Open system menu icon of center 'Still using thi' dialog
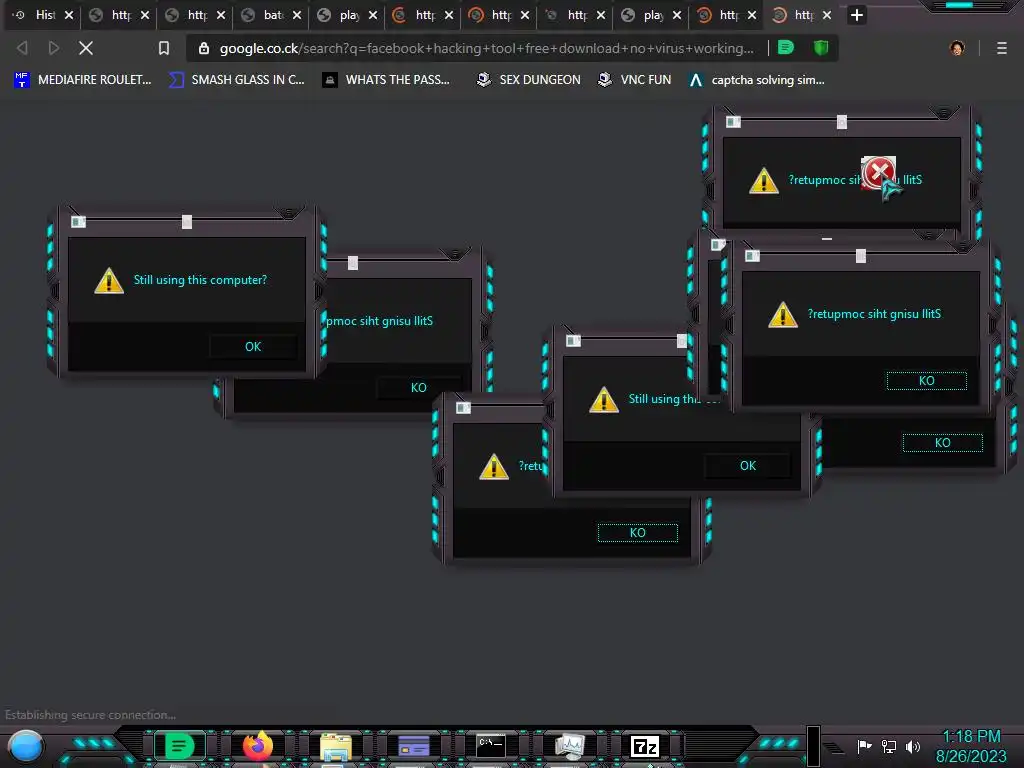 [573, 341]
